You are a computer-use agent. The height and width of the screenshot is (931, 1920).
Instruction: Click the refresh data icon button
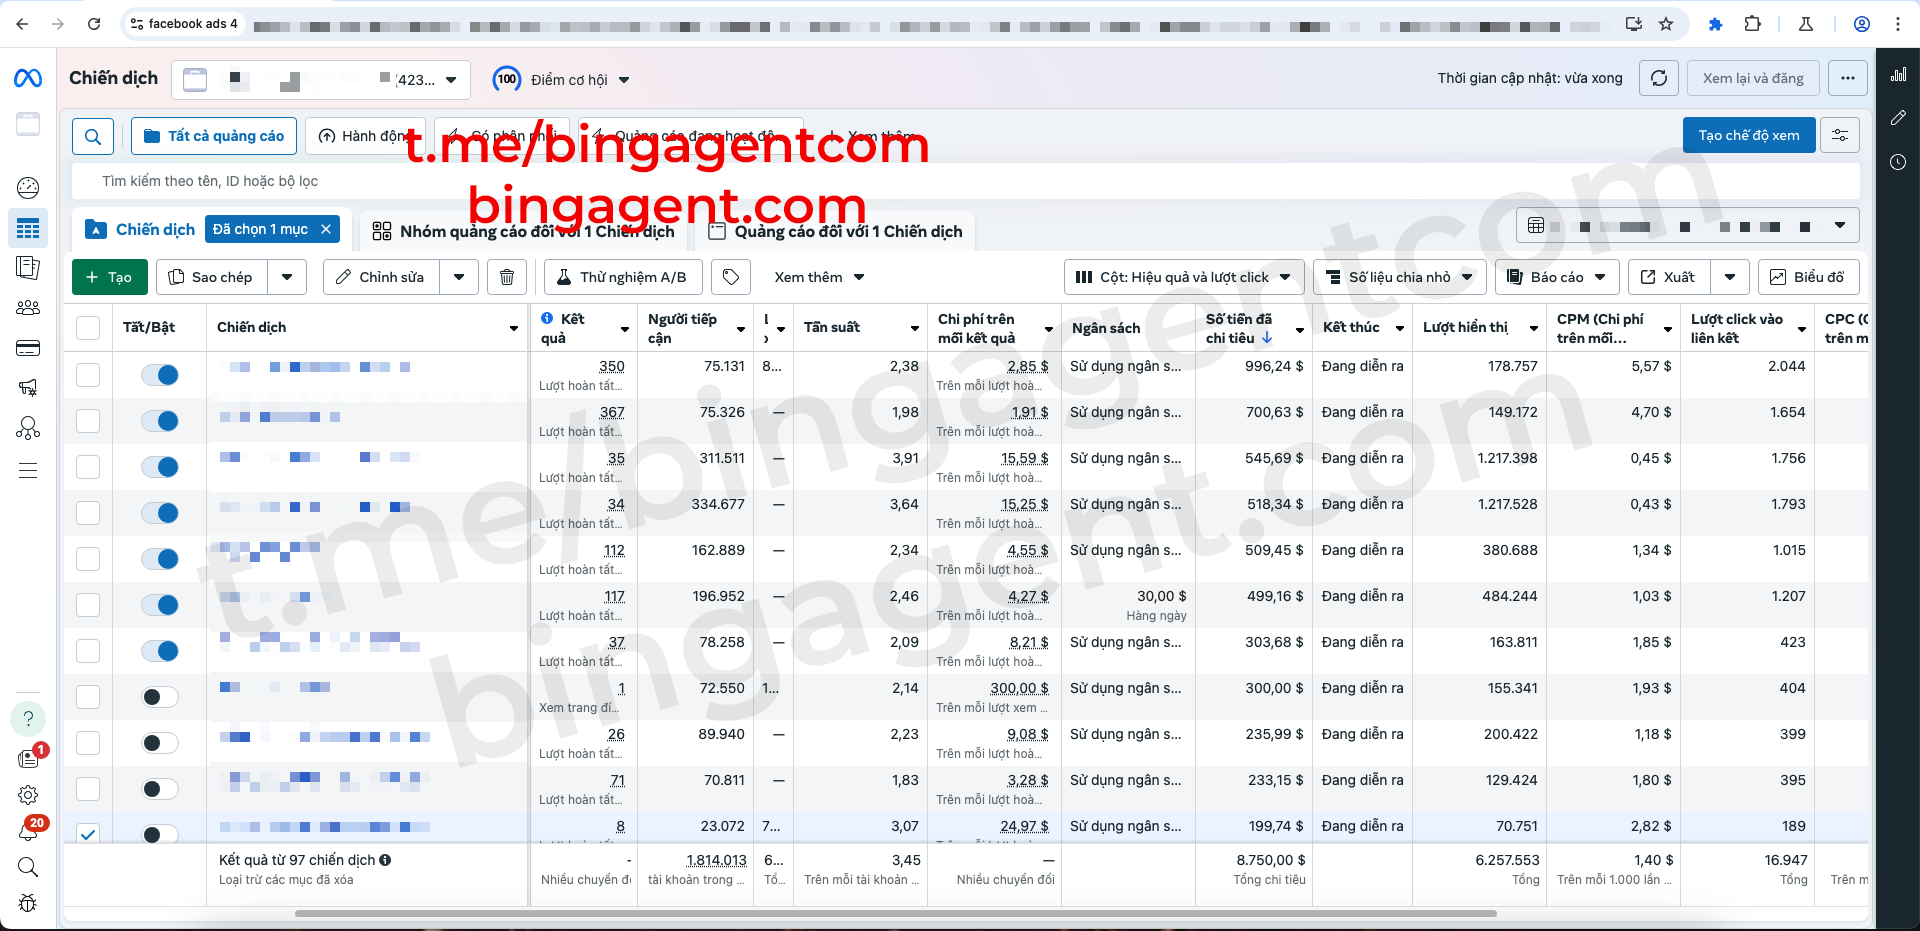[1659, 78]
